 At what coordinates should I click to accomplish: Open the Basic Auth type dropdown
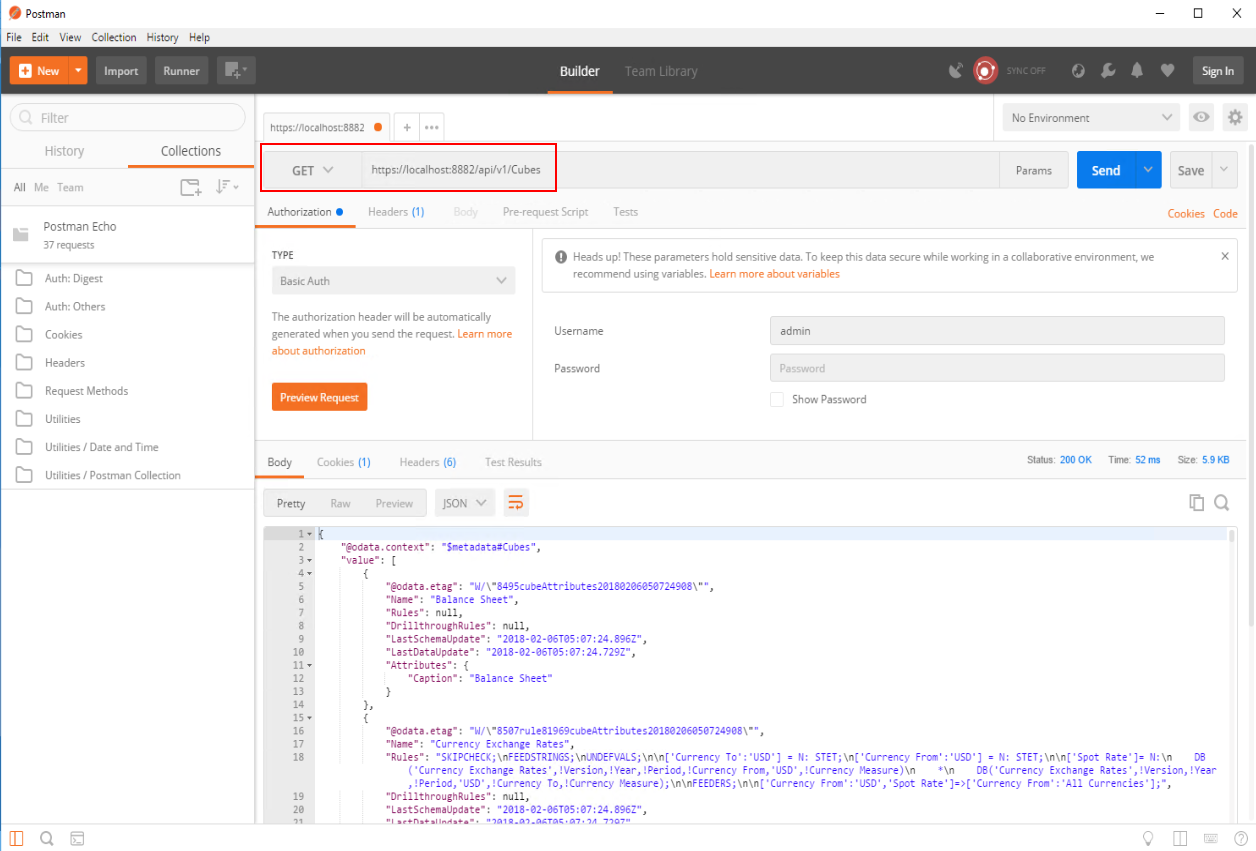click(x=393, y=281)
